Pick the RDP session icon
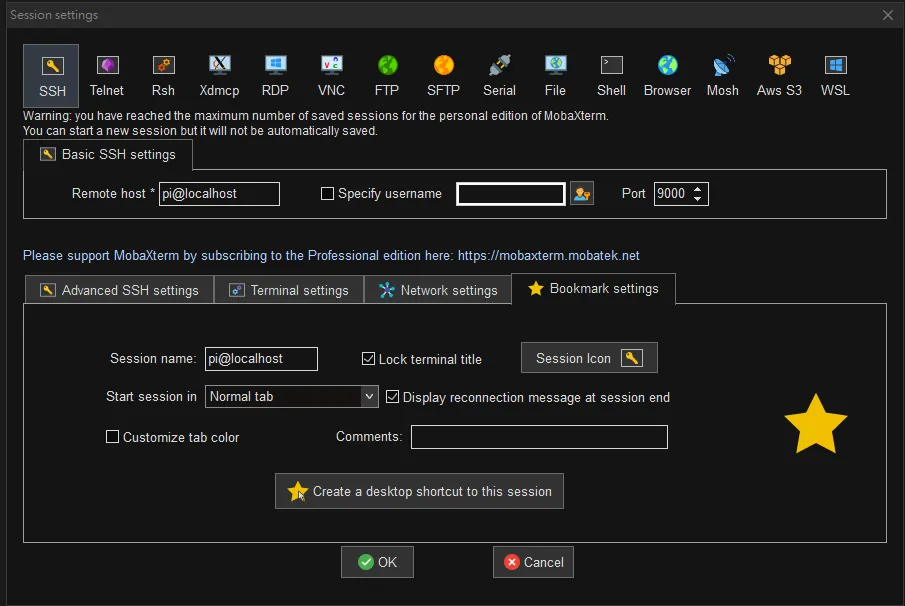Viewport: 905px width, 606px height. pos(275,75)
